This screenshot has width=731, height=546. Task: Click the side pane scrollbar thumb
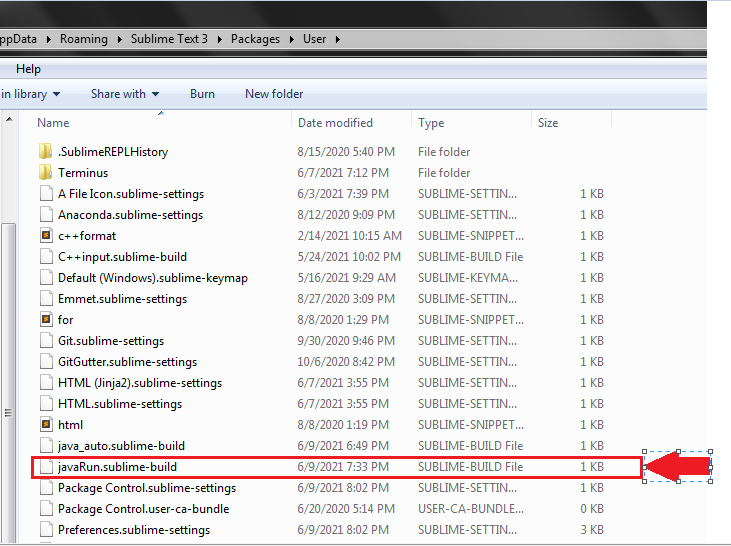[8, 382]
